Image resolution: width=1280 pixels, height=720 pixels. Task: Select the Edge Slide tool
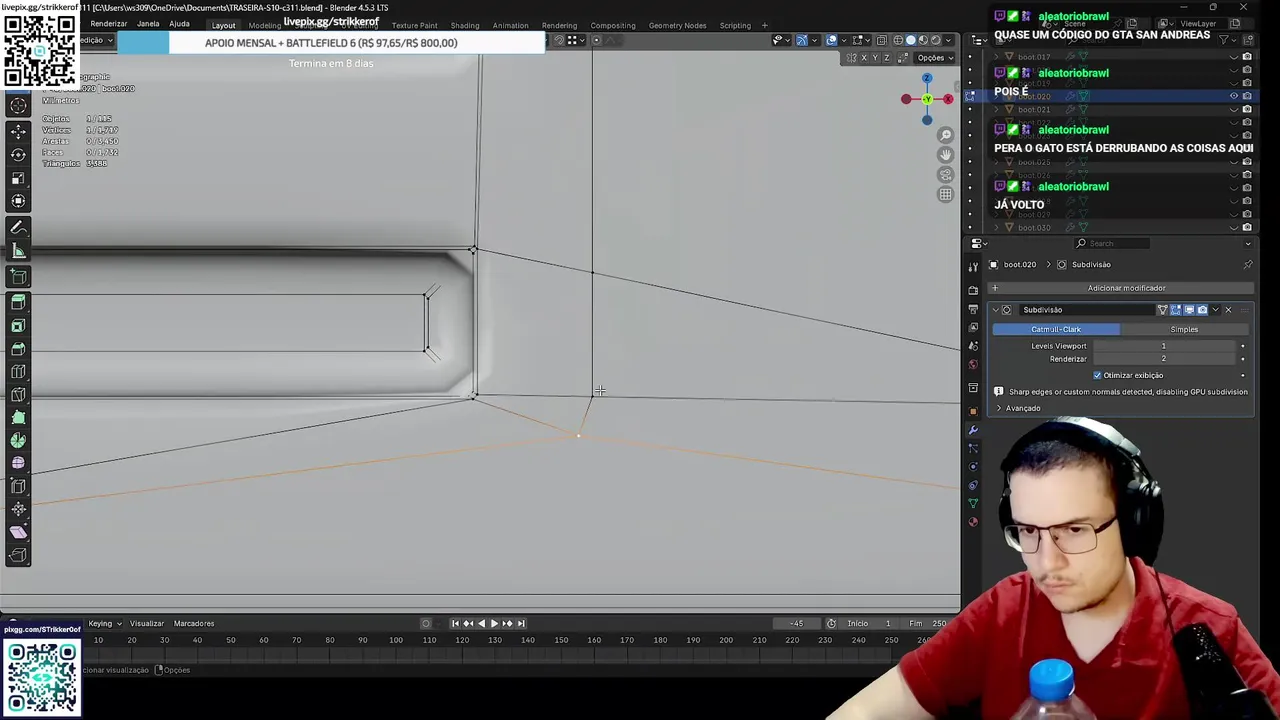click(18, 486)
